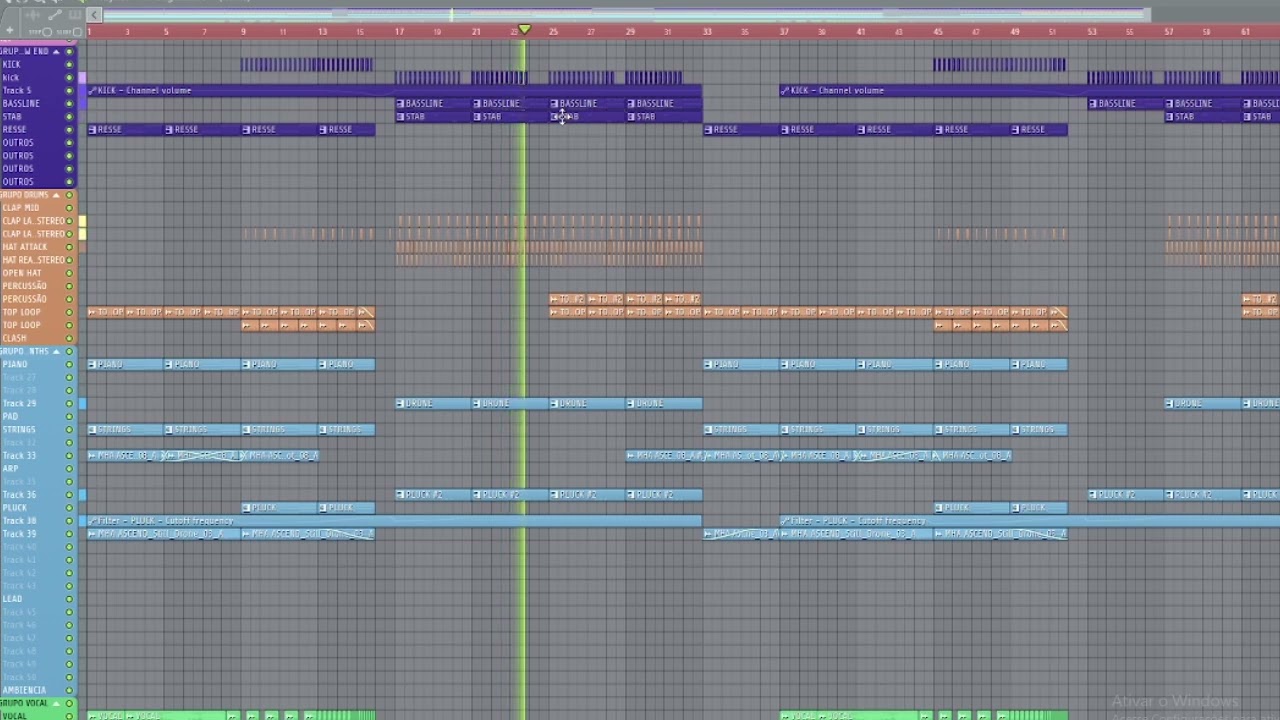Select the Track 29 name
The image size is (1280, 720).
click(19, 403)
